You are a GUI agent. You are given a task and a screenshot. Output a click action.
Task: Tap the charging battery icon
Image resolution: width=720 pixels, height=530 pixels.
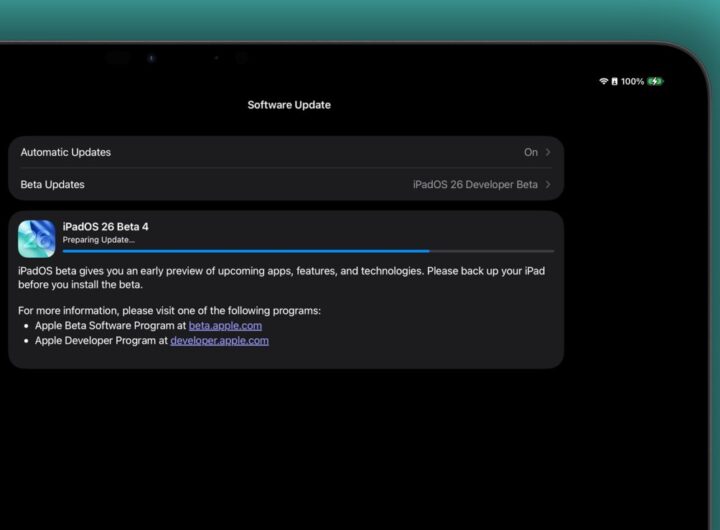click(x=655, y=81)
